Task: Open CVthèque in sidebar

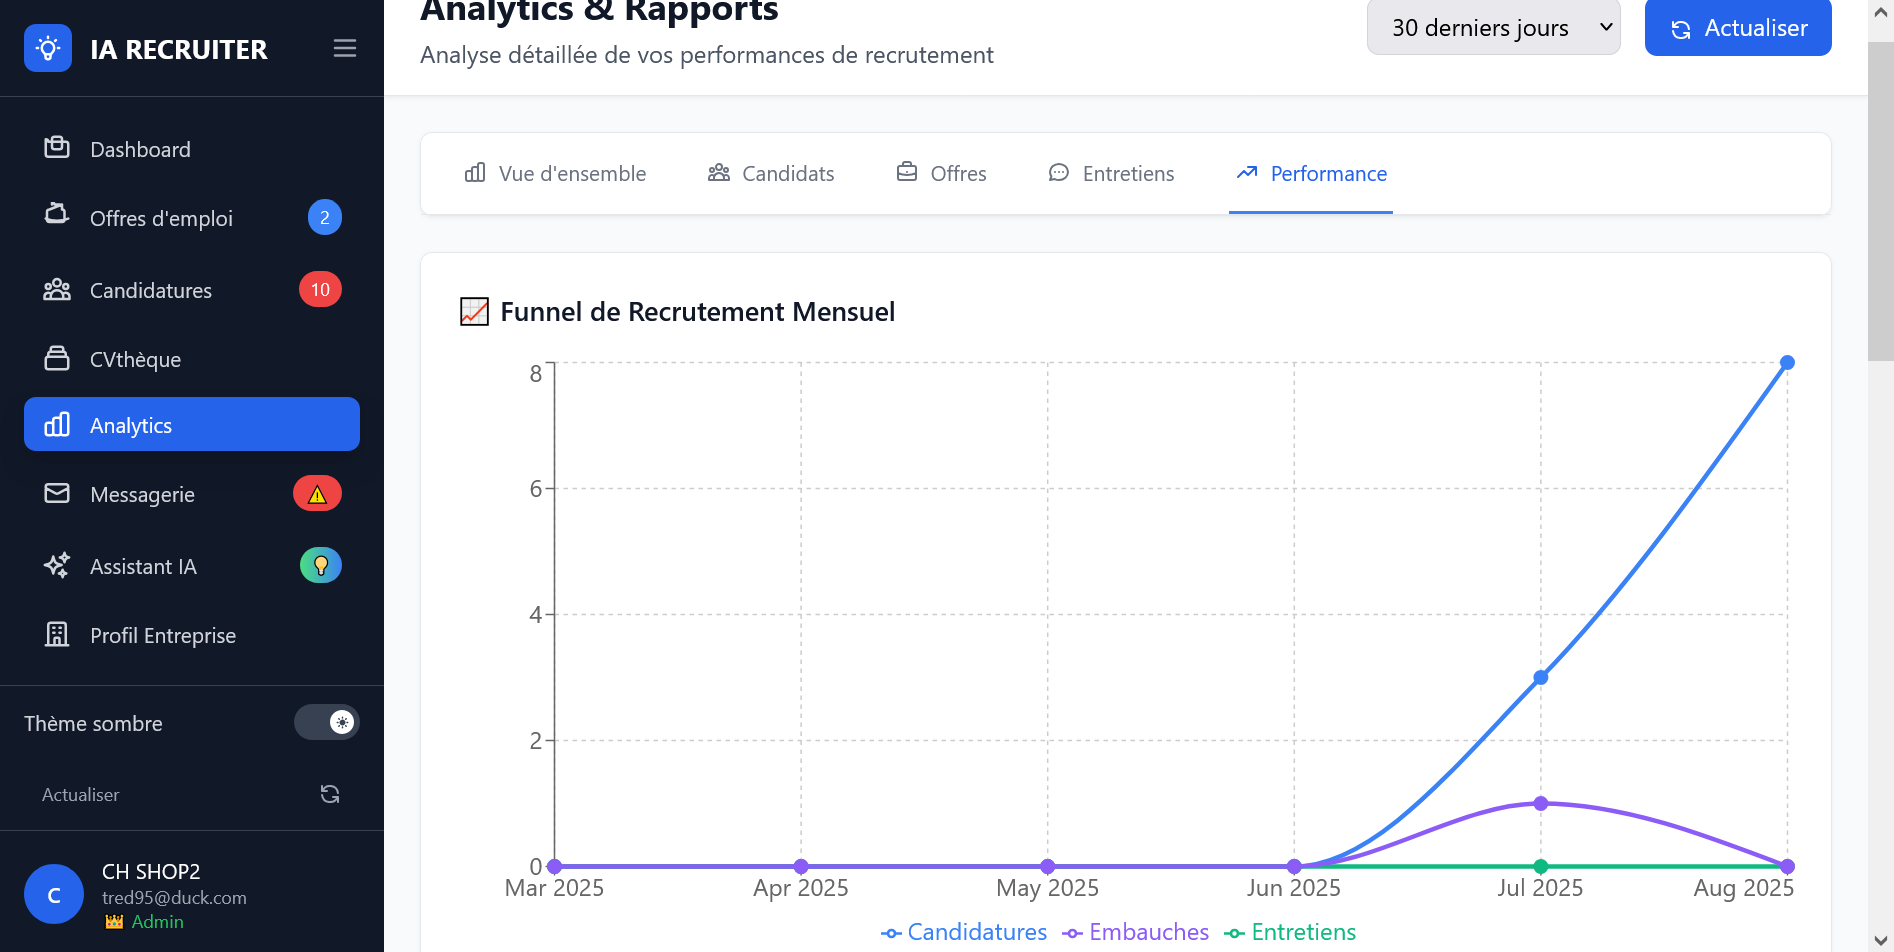Action: [192, 359]
